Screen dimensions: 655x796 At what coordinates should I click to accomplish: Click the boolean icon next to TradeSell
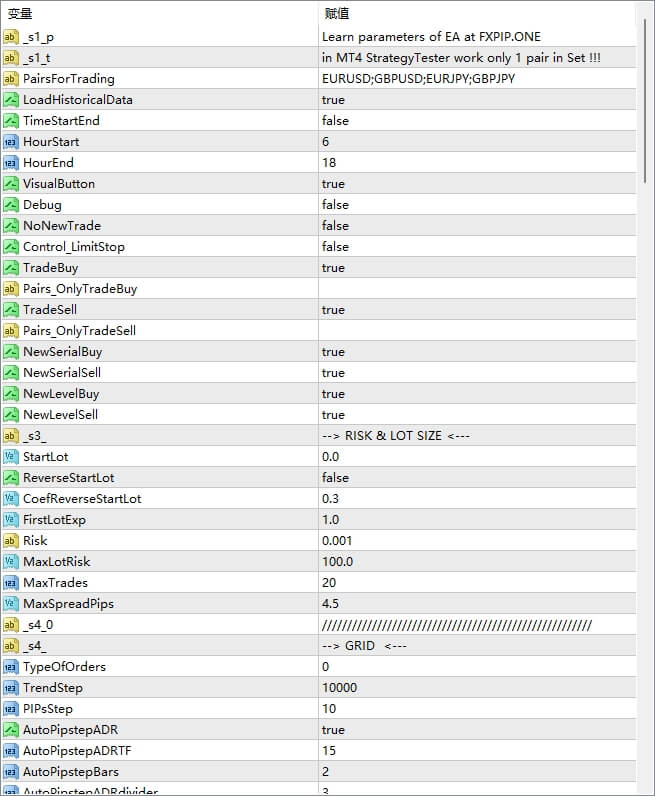pos(11,310)
